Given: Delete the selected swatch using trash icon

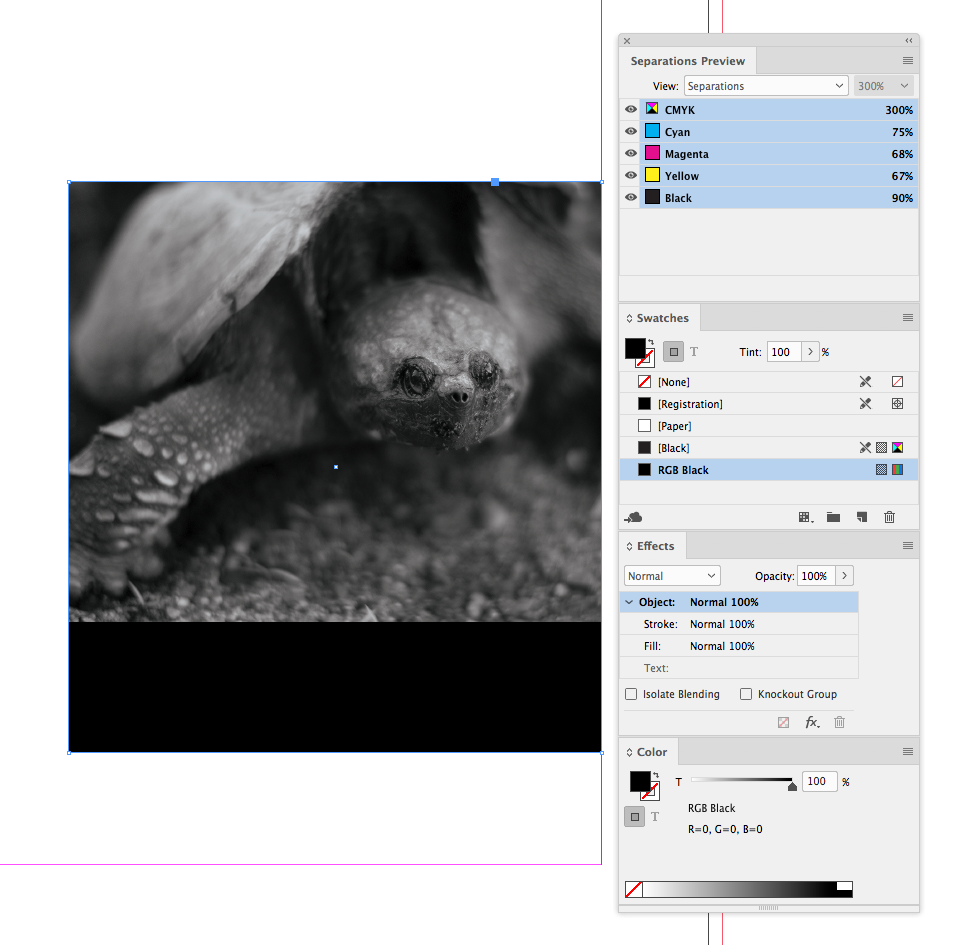Looking at the screenshot, I should 889,517.
